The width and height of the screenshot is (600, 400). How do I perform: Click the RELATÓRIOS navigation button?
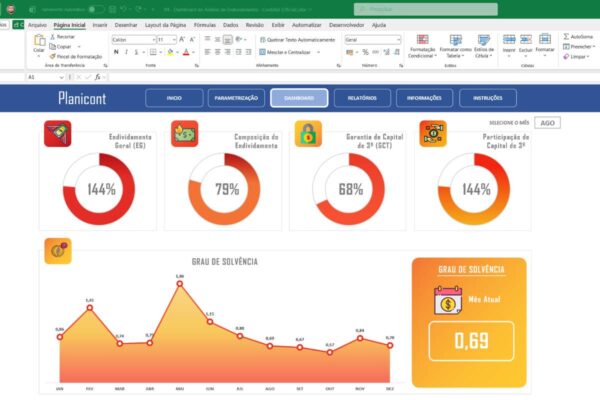click(x=362, y=98)
